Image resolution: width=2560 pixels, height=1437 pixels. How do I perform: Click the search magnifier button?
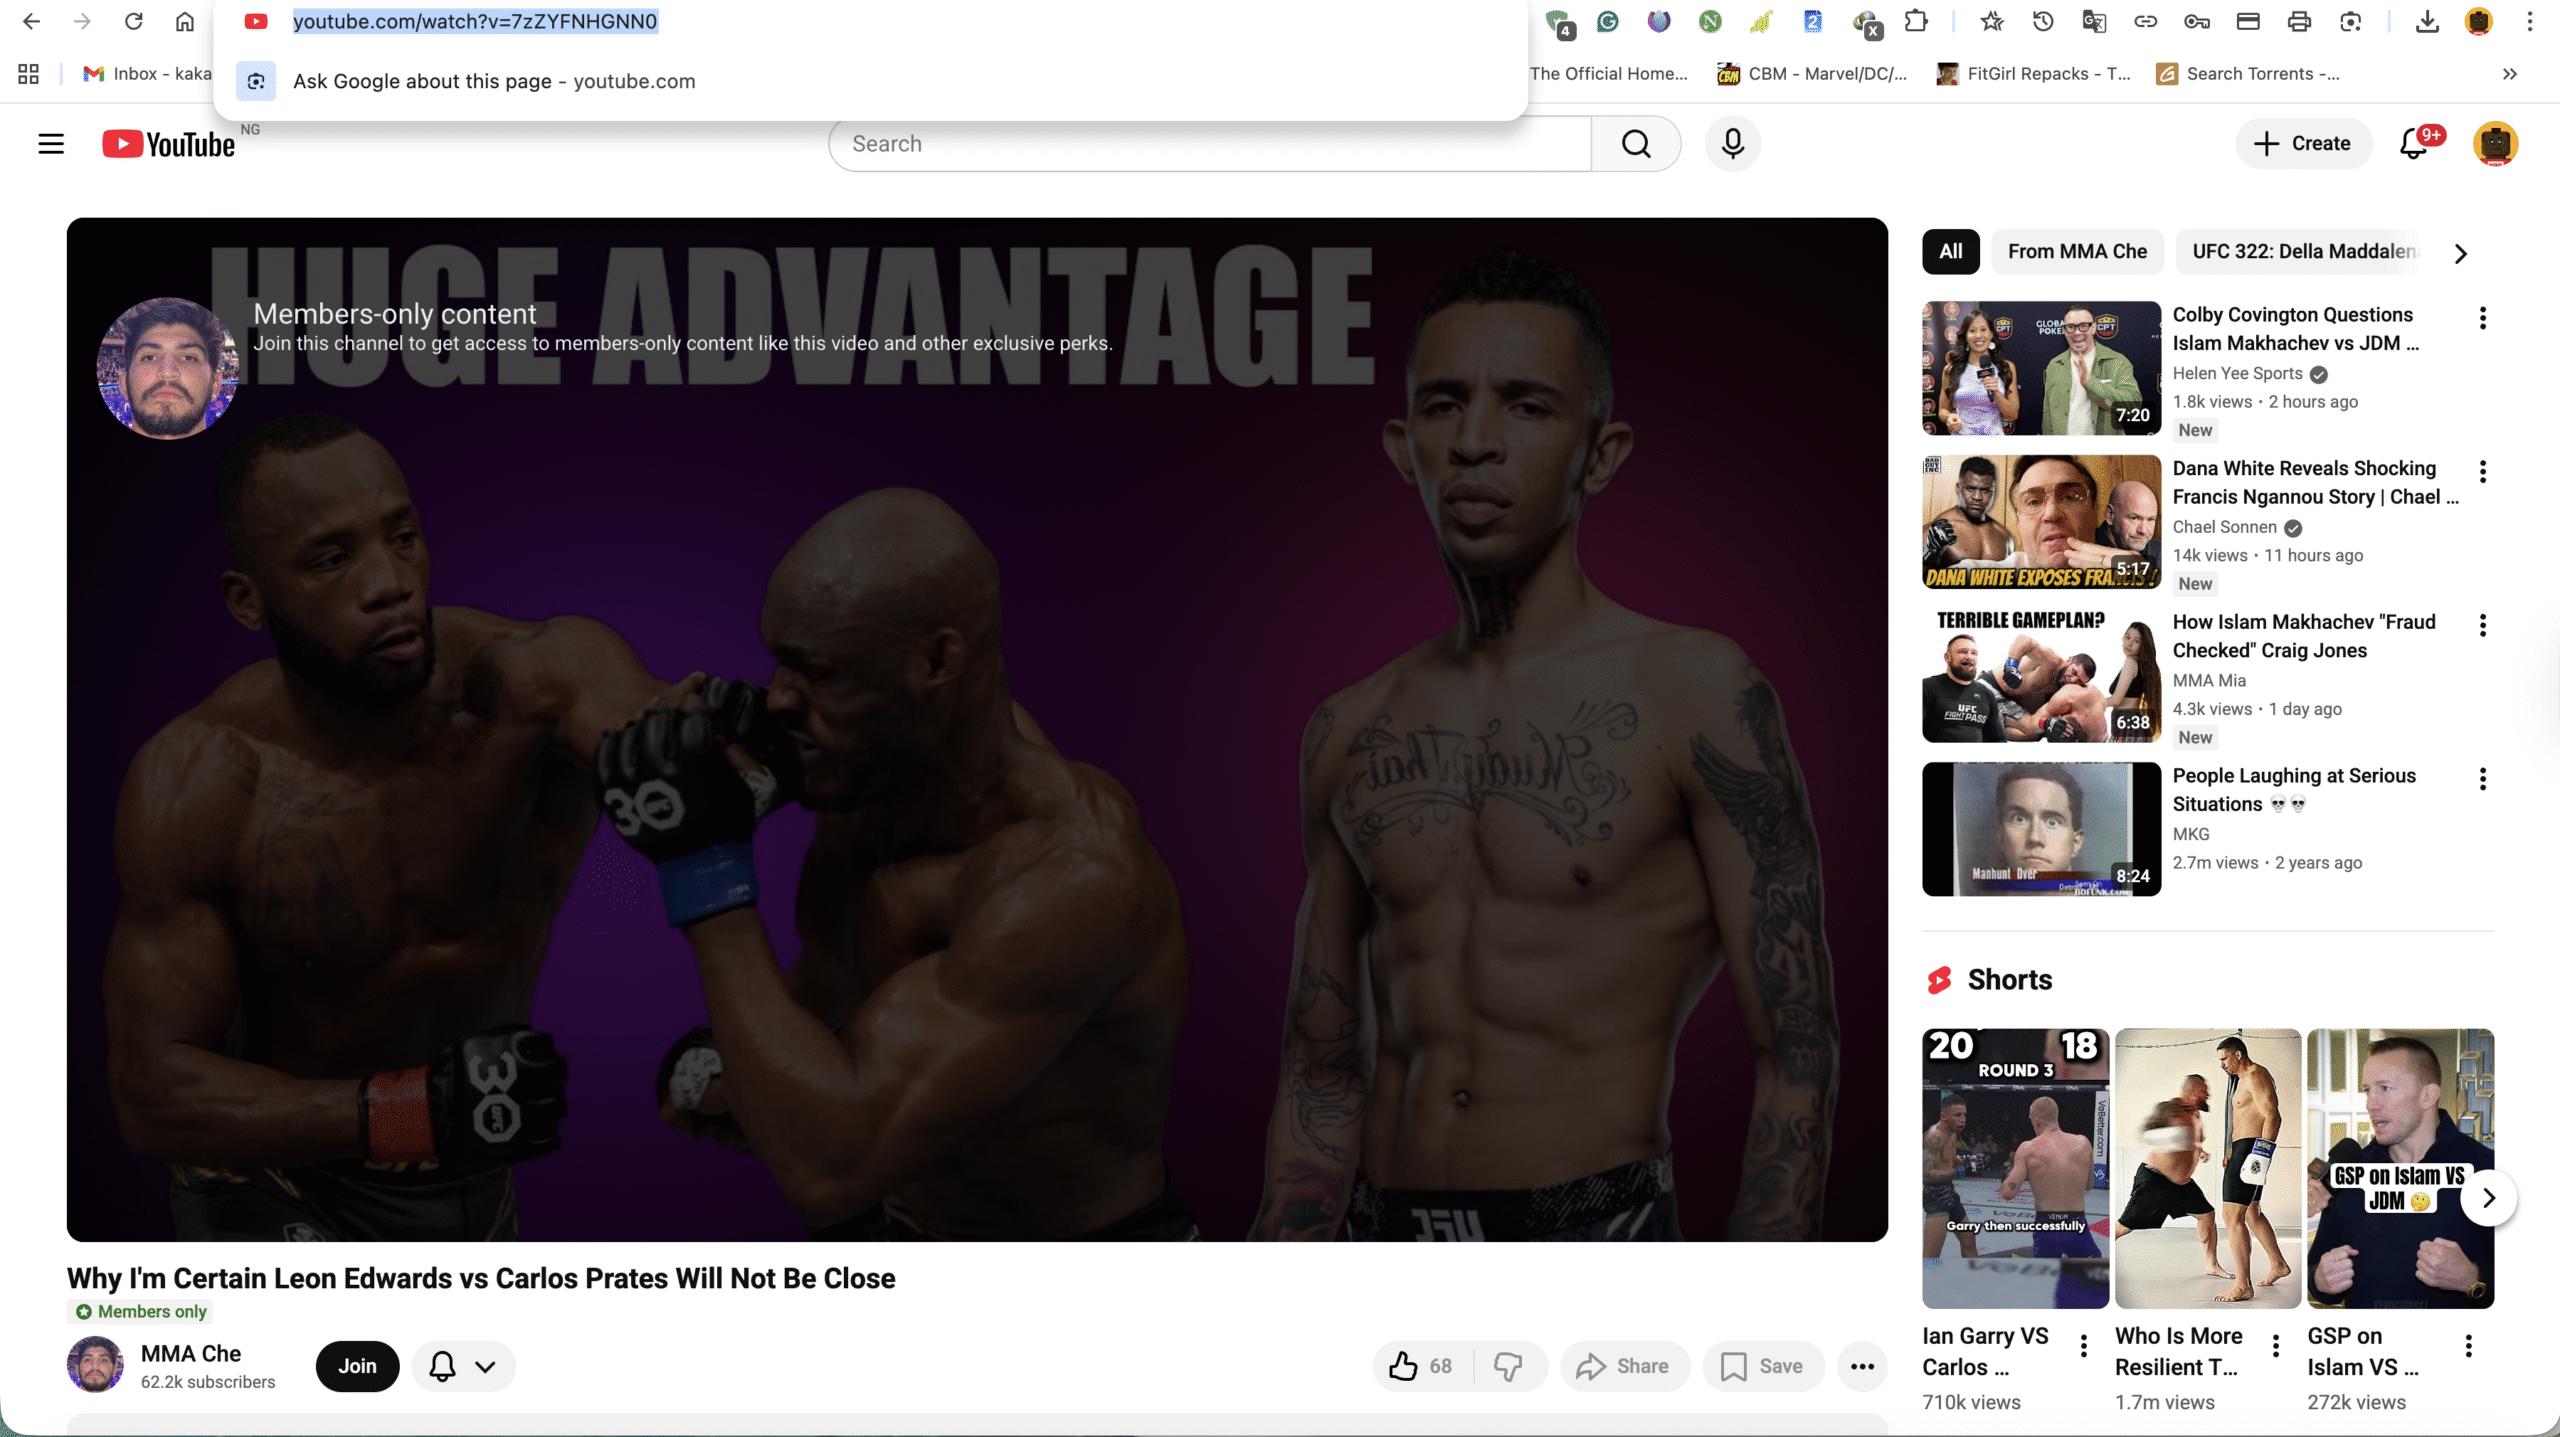click(x=1636, y=144)
